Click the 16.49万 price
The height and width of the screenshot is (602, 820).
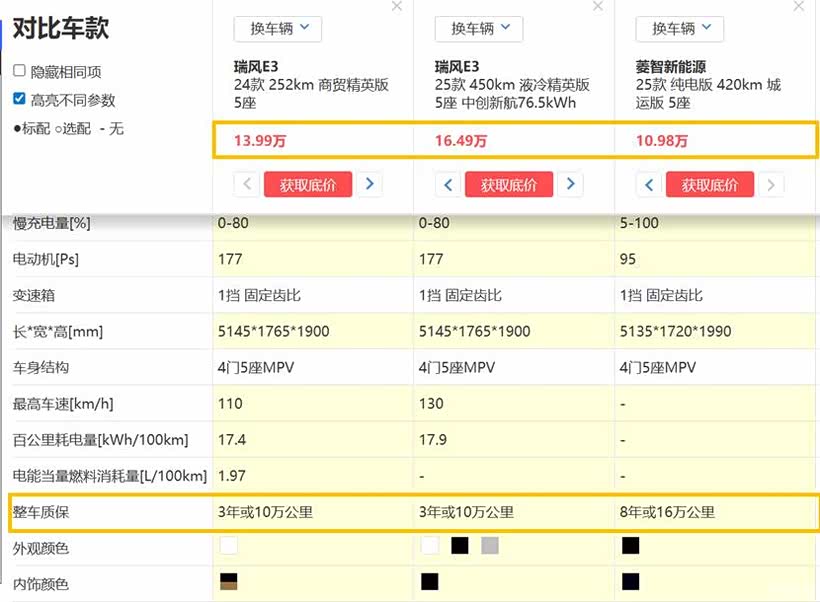click(x=461, y=141)
